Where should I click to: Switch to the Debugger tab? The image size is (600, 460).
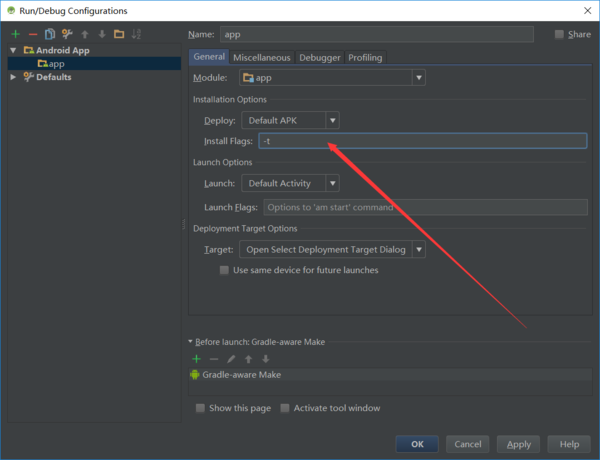[320, 57]
